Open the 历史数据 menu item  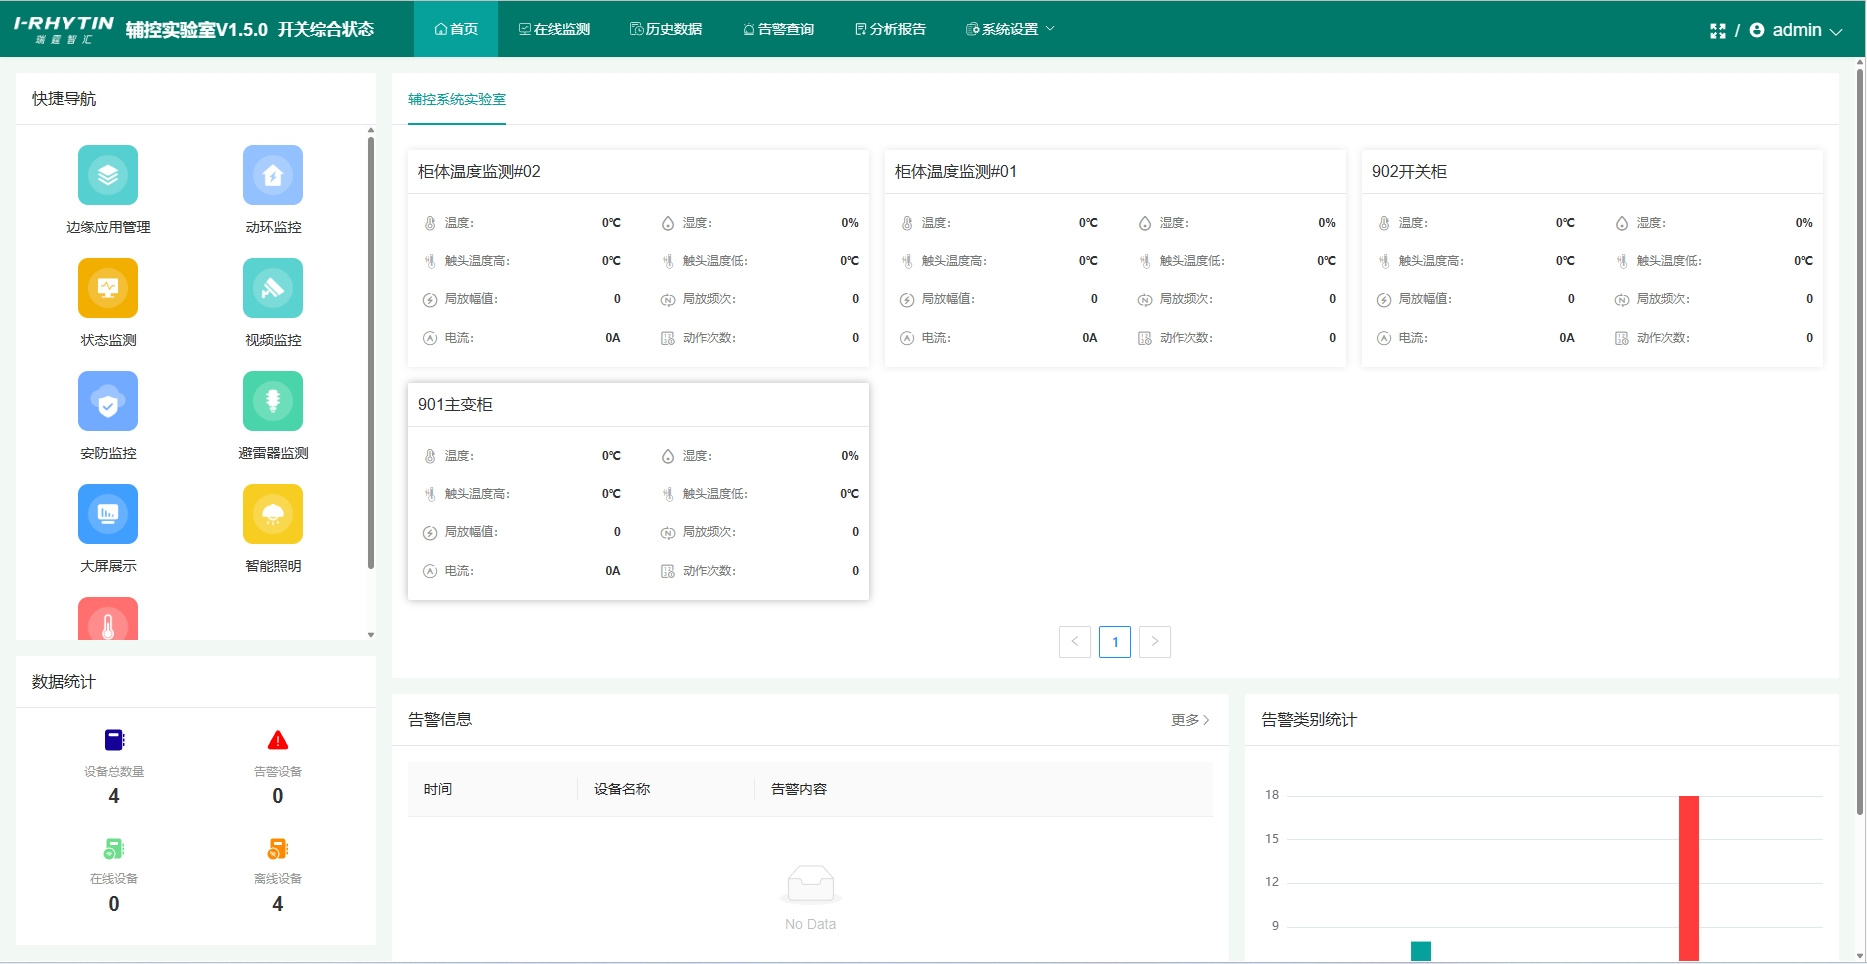(666, 29)
